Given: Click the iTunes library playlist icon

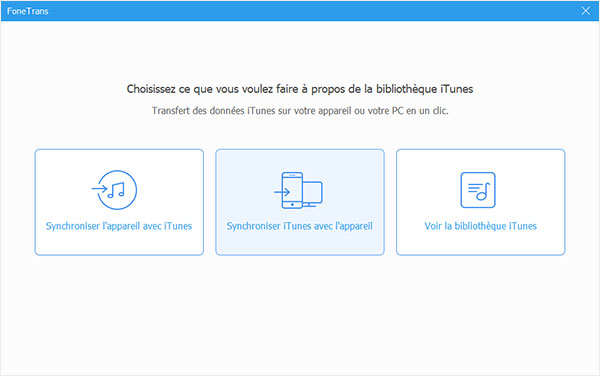Looking at the screenshot, I should (478, 190).
